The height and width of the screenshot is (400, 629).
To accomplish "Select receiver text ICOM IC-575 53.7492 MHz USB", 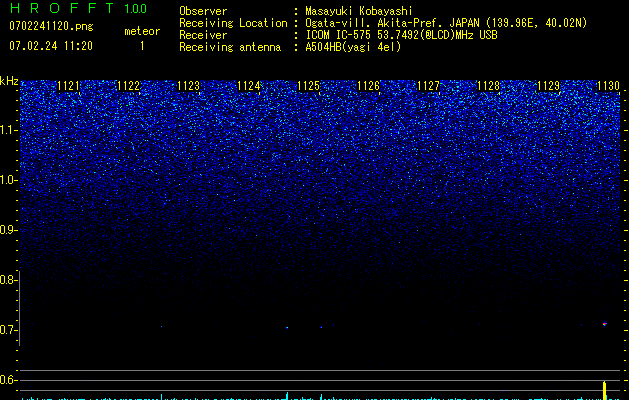I will tap(401, 35).
